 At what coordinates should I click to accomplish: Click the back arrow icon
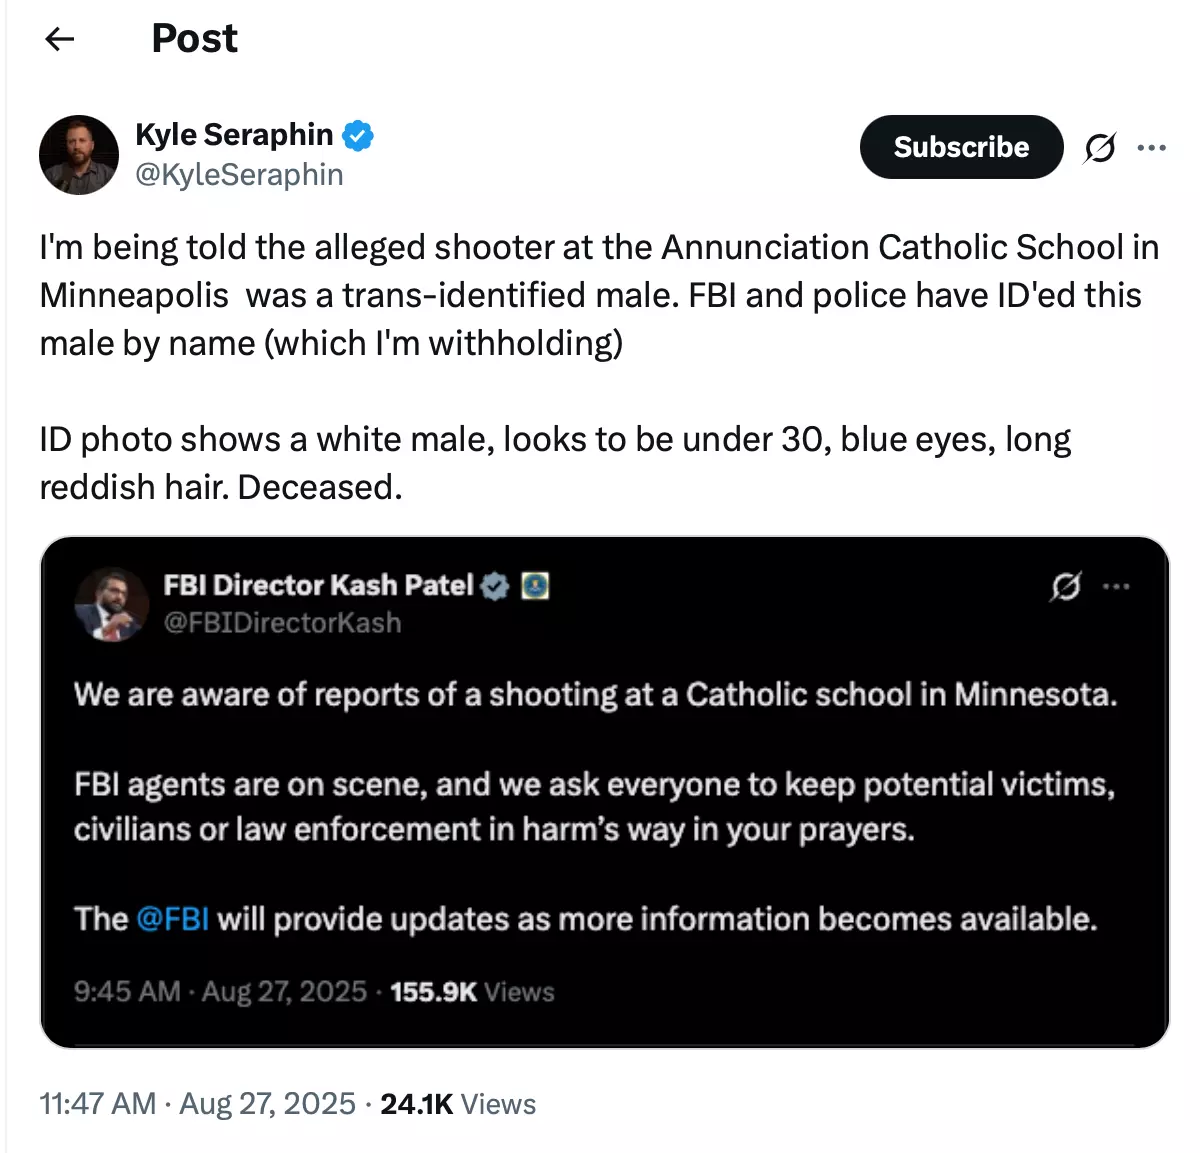[x=60, y=39]
